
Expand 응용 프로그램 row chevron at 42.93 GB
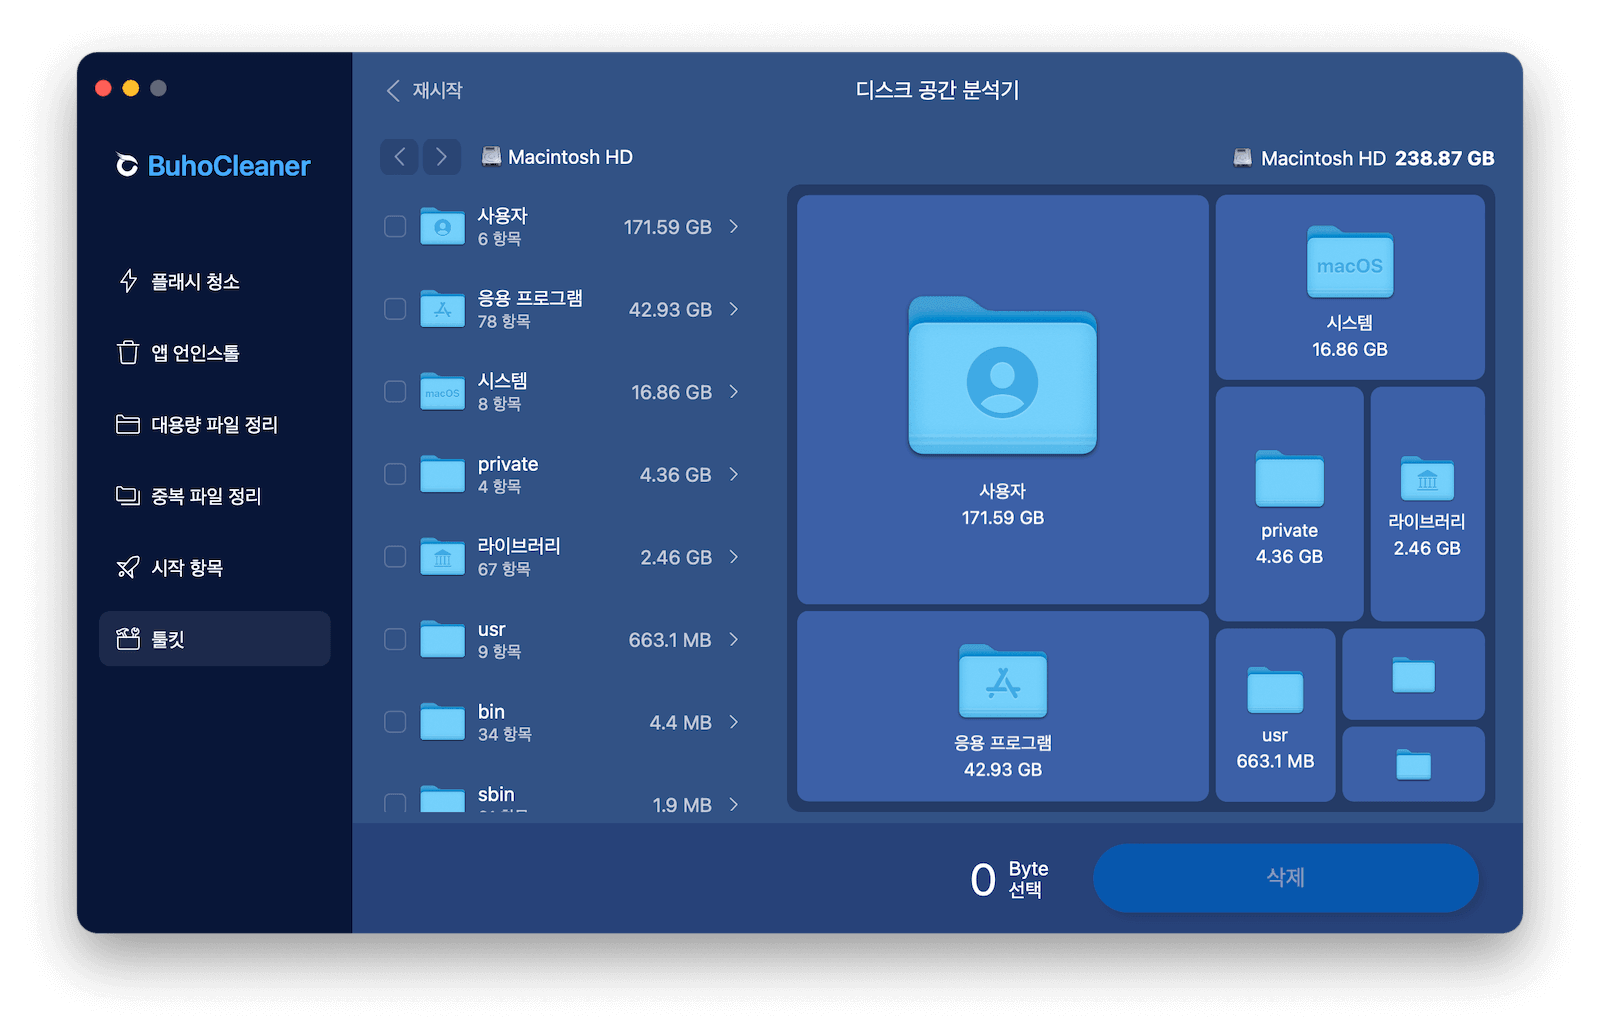pyautogui.click(x=734, y=309)
